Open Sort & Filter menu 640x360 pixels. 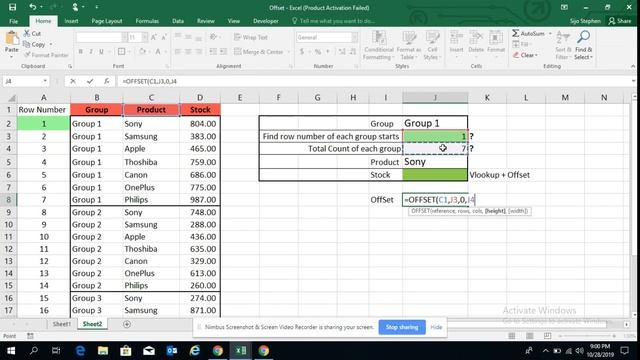pos(563,45)
